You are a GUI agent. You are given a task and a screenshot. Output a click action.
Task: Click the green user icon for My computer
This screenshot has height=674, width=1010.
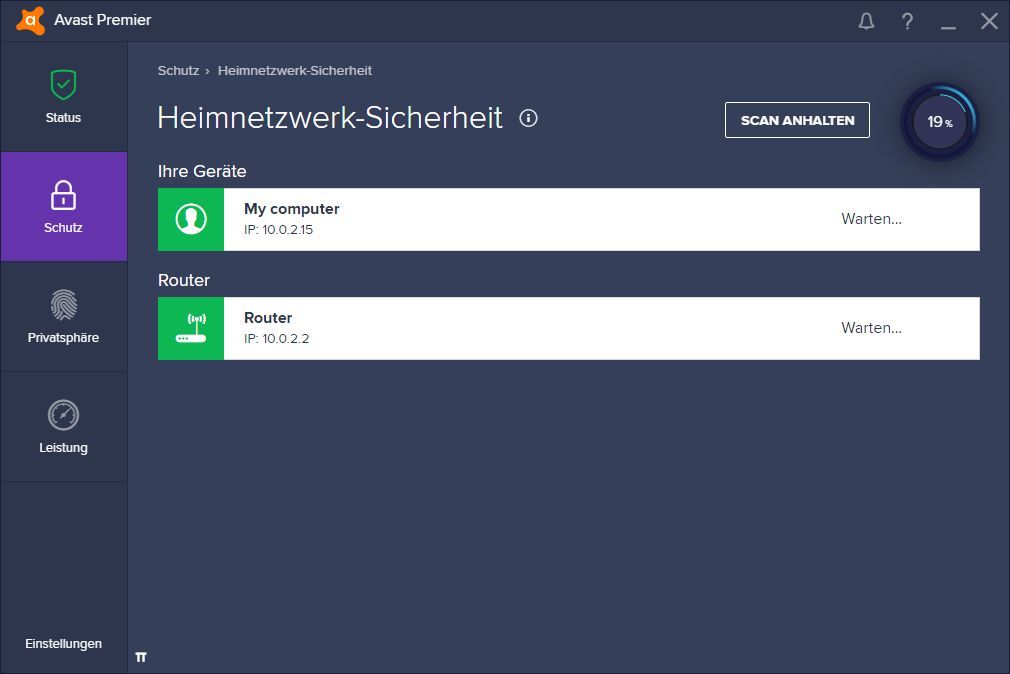tap(191, 219)
